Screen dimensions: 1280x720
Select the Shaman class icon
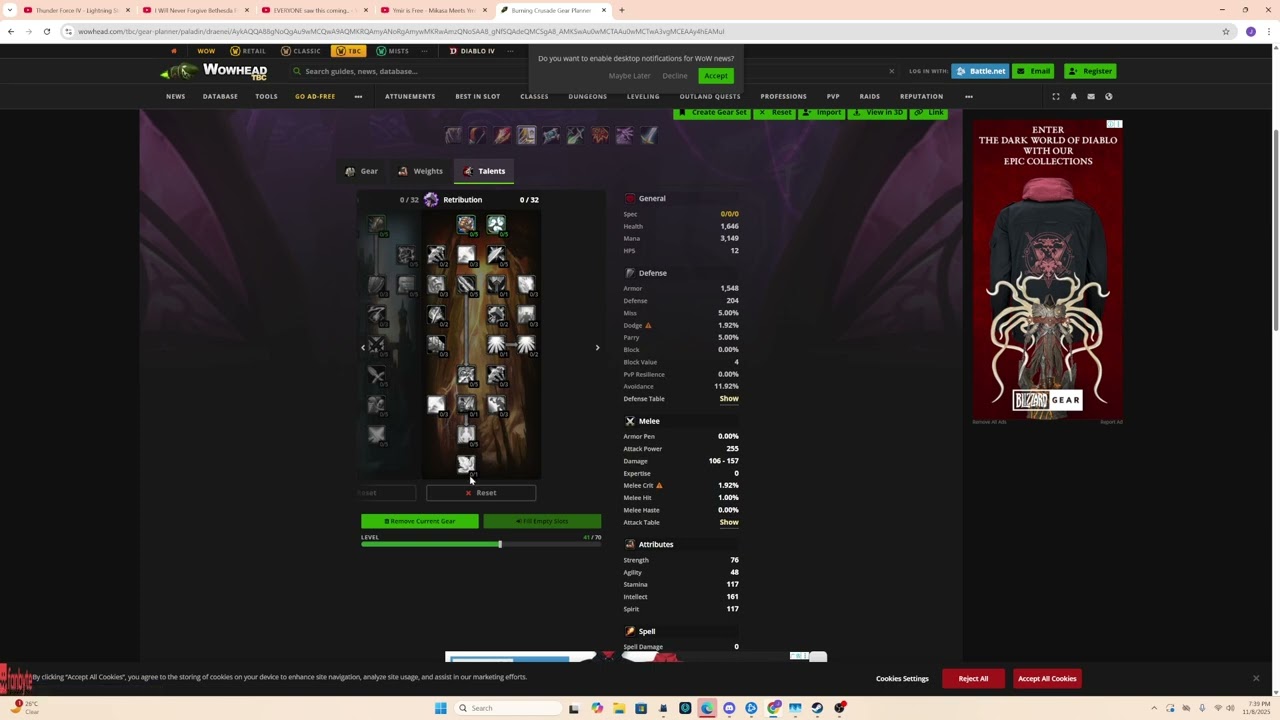[600, 135]
